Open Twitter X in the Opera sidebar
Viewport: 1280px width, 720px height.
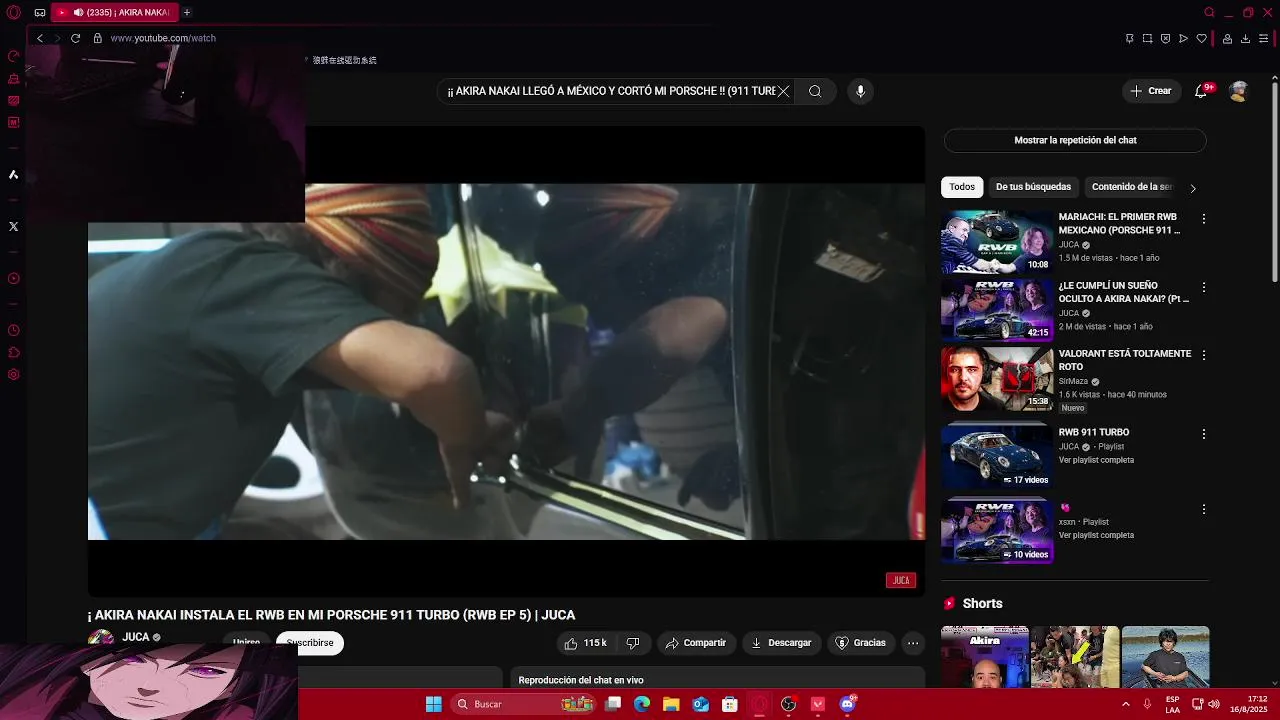tap(13, 227)
